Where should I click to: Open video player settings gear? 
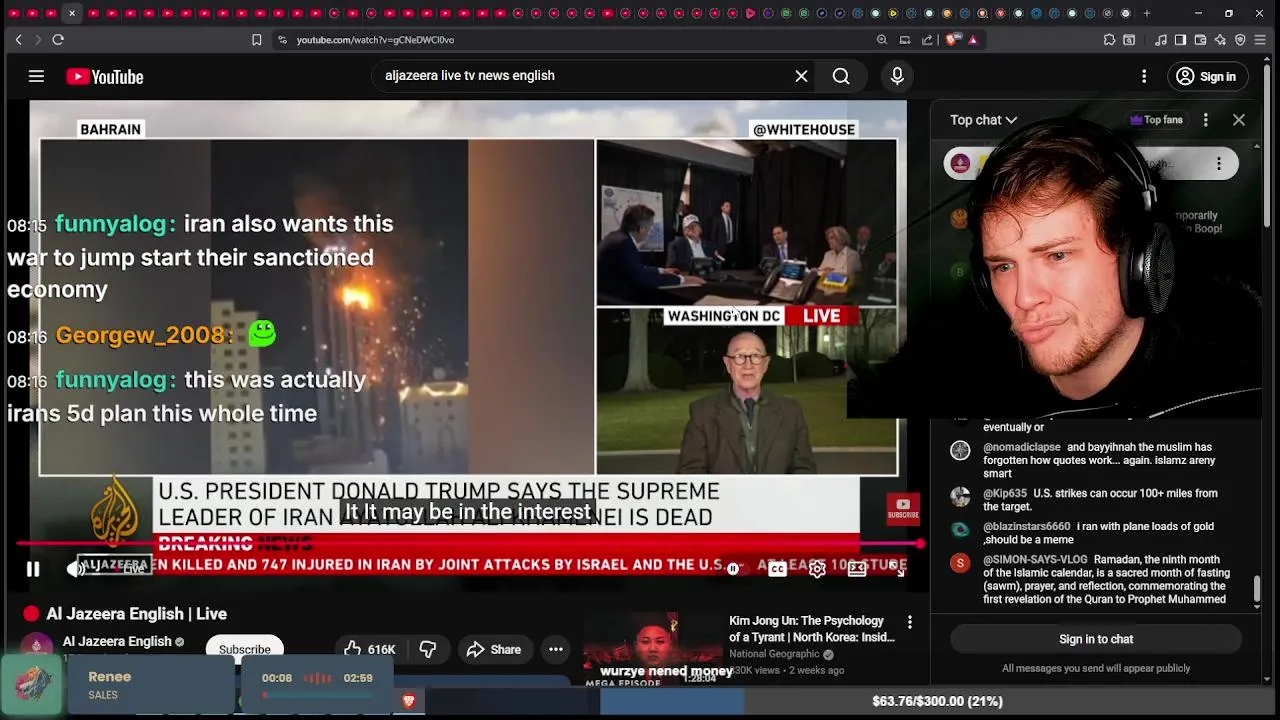[x=817, y=569]
